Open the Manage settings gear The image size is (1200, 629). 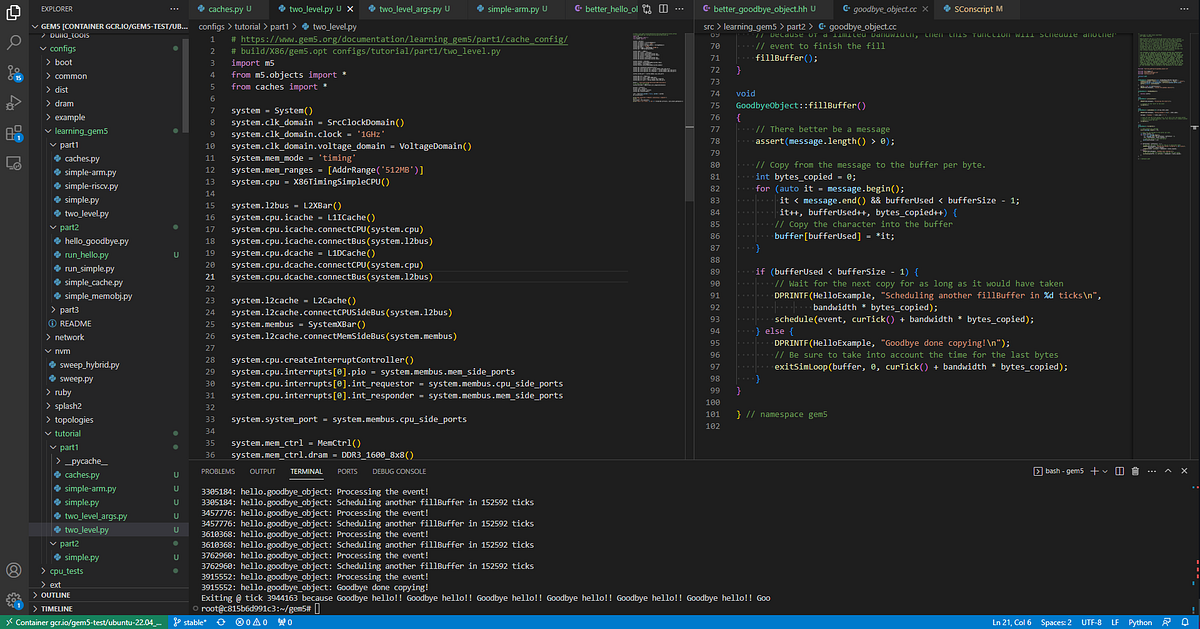(x=14, y=601)
